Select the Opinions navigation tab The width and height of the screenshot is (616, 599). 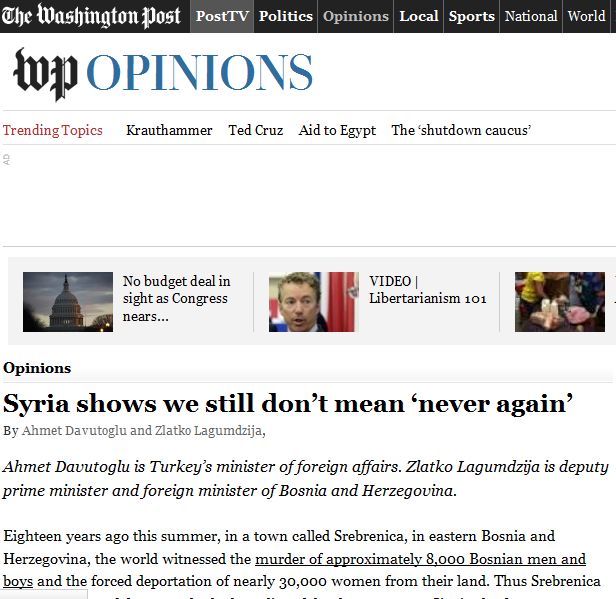356,16
